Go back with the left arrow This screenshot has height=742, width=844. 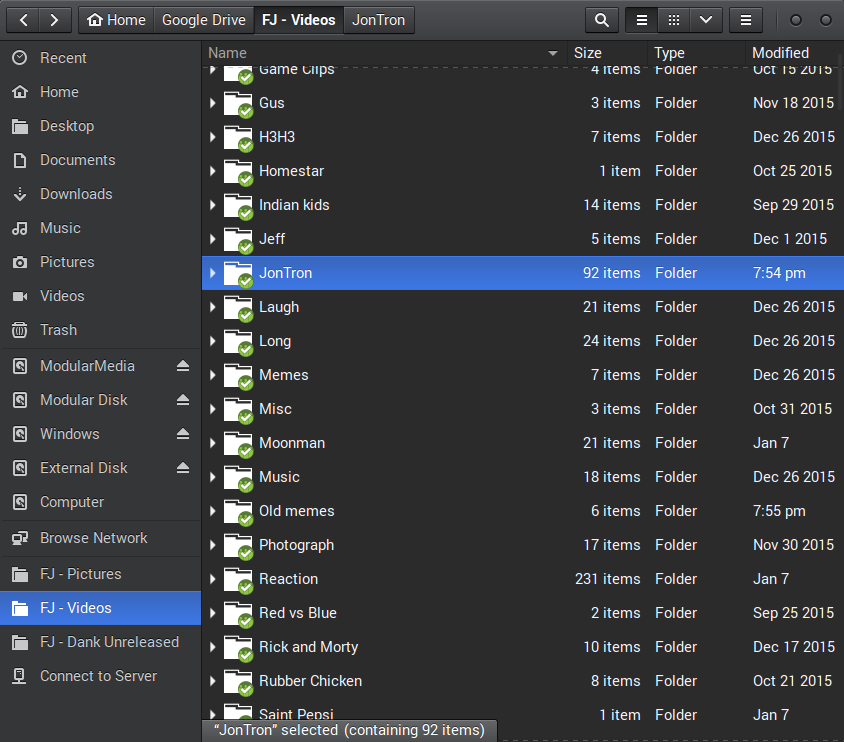24,20
